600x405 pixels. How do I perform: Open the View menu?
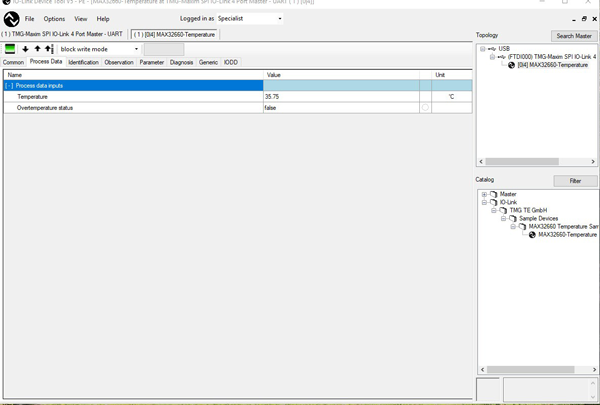pyautogui.click(x=81, y=19)
